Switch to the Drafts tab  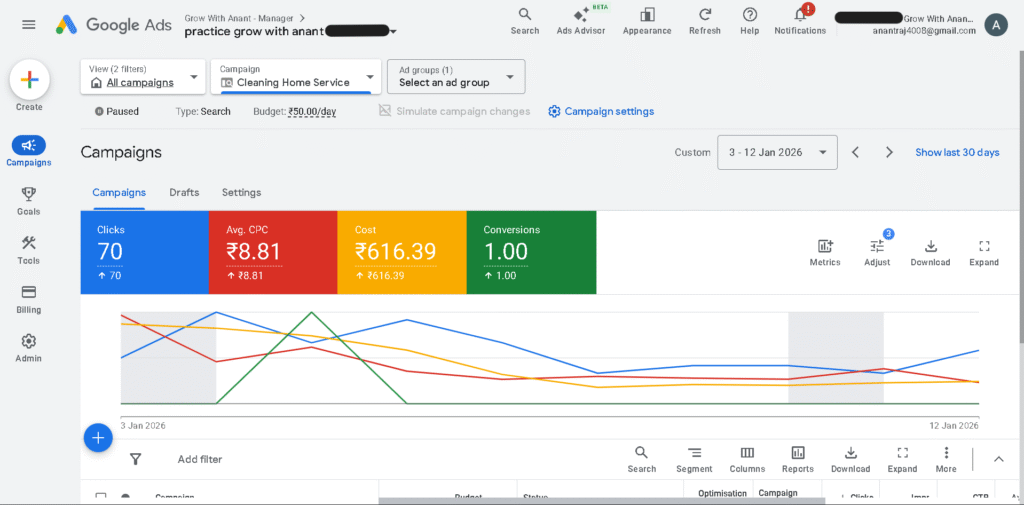[184, 193]
